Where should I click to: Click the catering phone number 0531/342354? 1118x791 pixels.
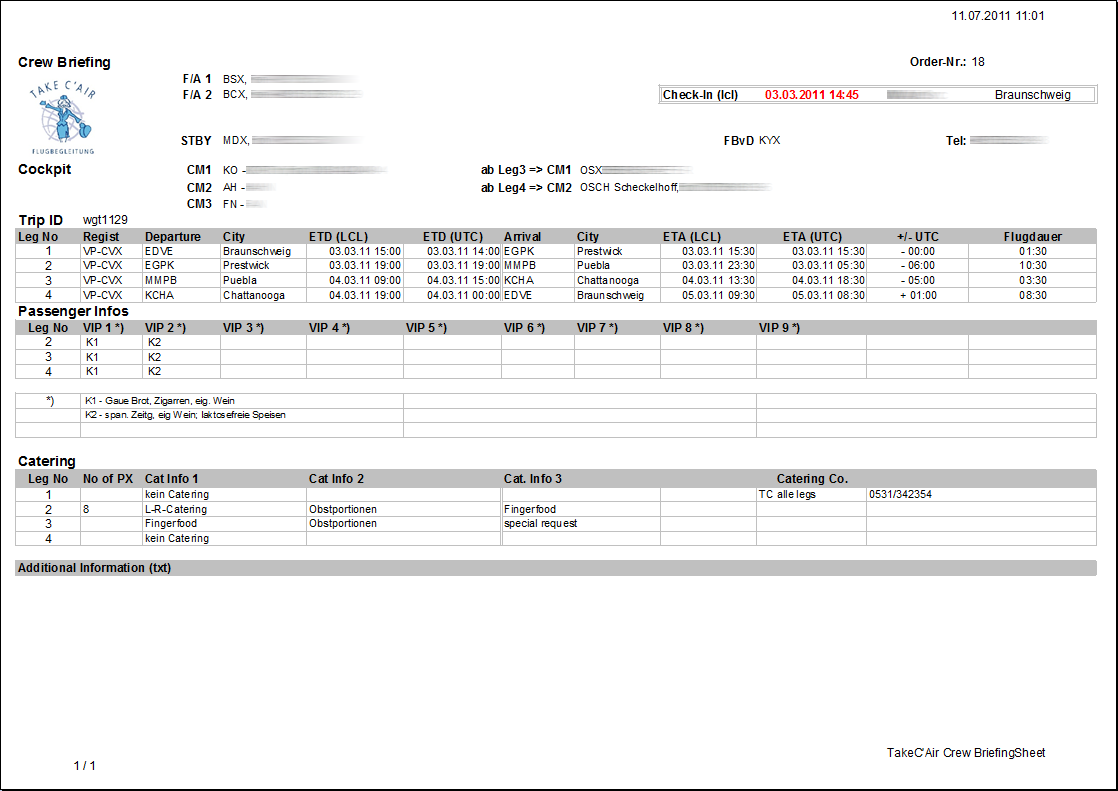[x=901, y=494]
